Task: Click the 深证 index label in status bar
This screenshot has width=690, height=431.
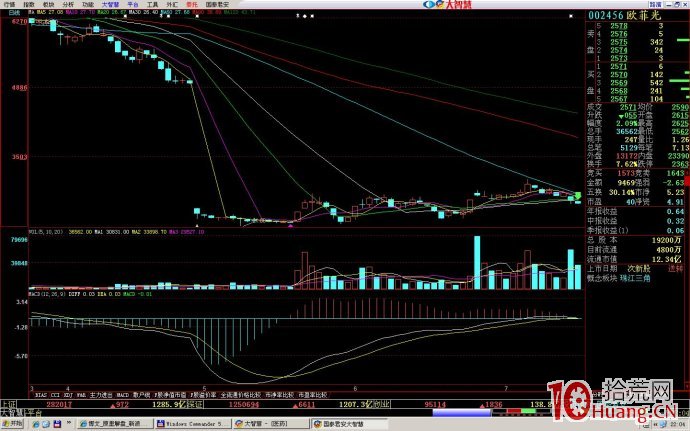Action: [x=195, y=404]
